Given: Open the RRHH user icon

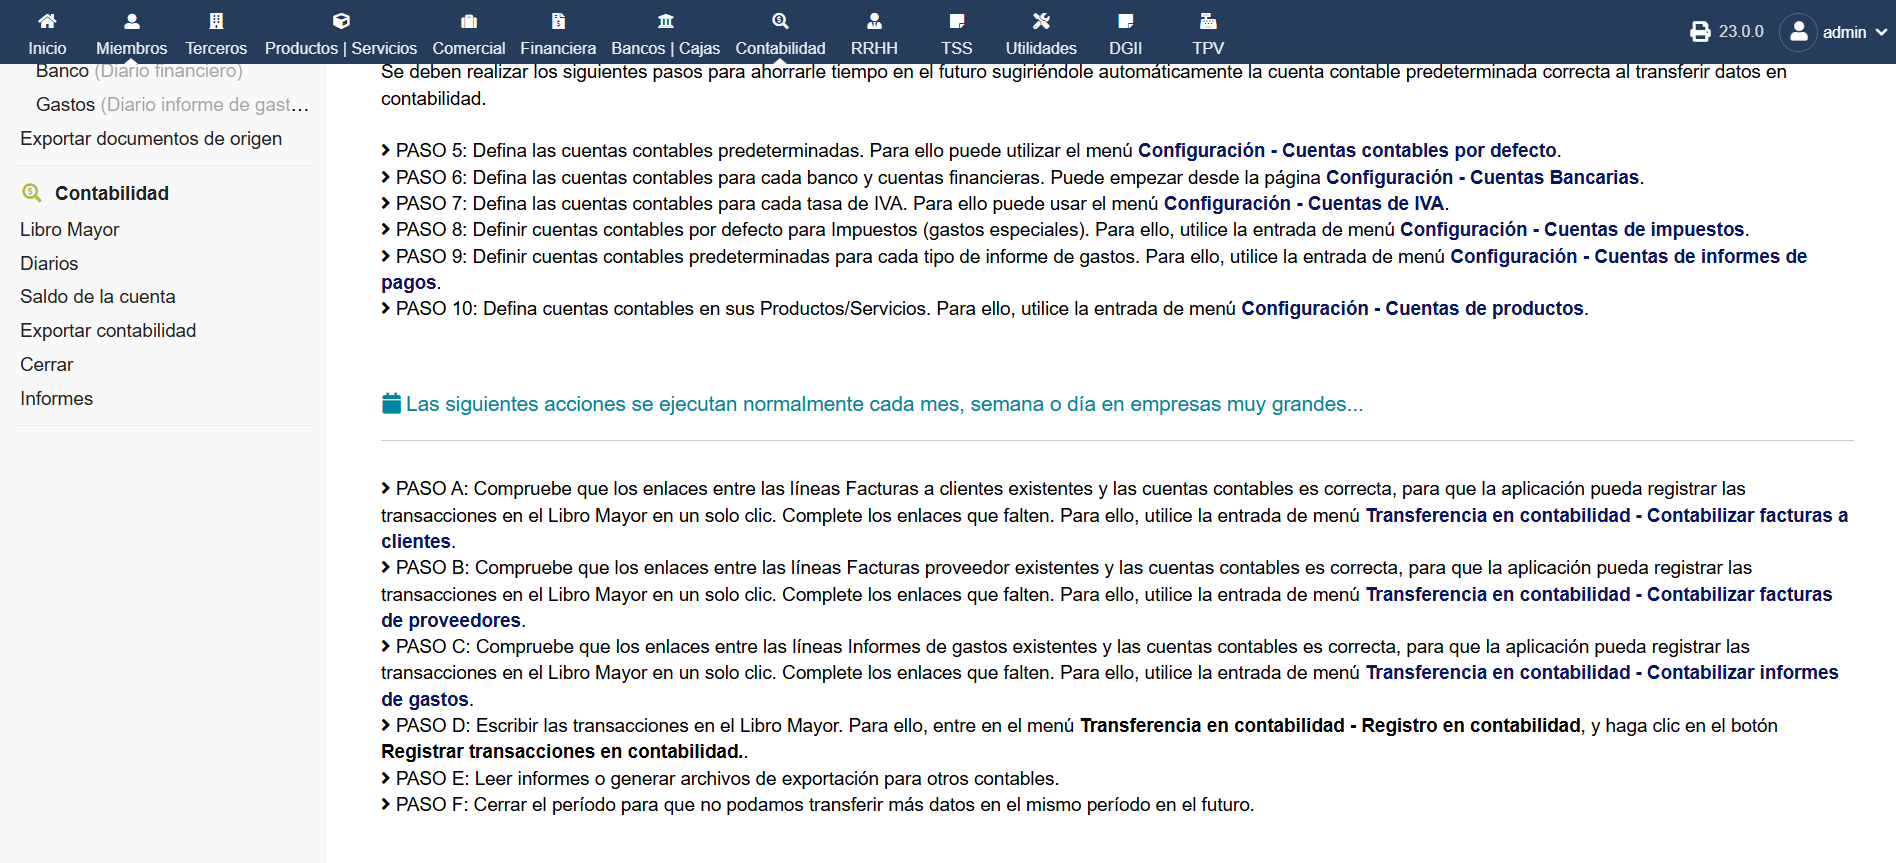Looking at the screenshot, I should tap(874, 21).
